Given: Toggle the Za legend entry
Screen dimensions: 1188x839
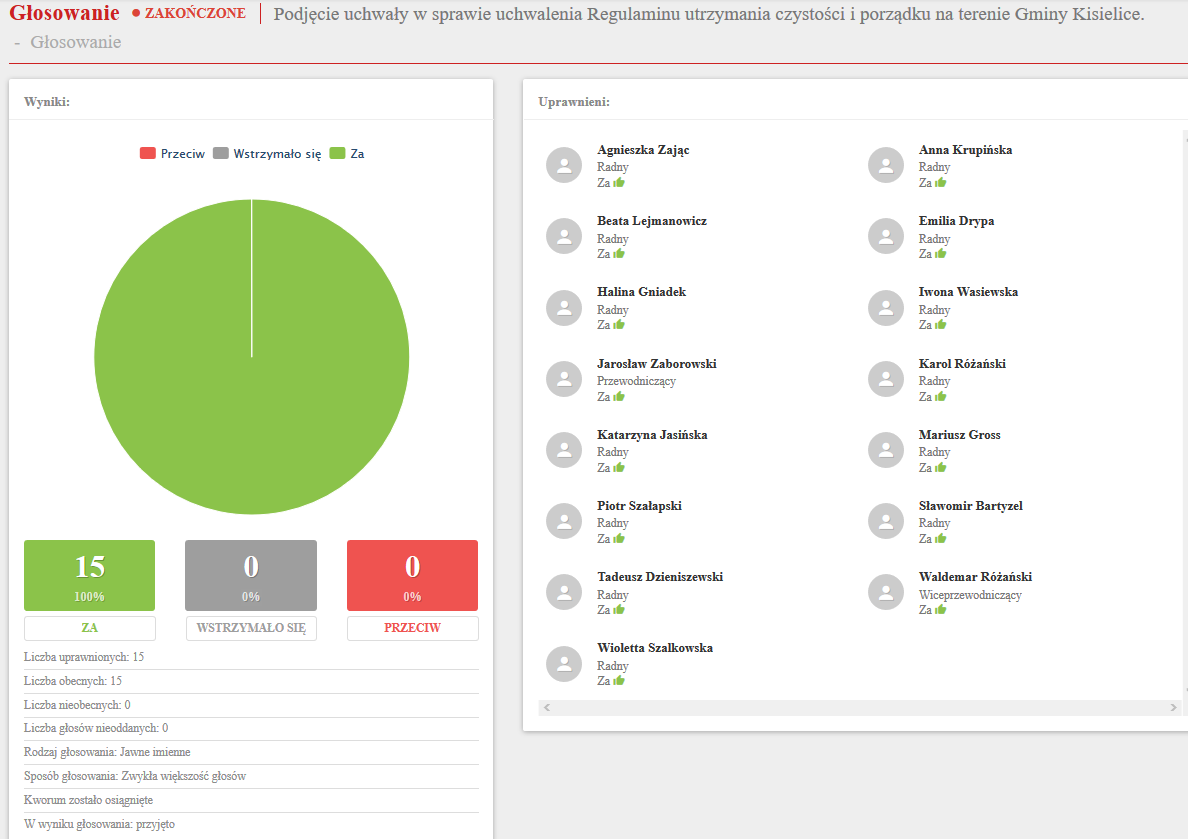Looking at the screenshot, I should click(x=347, y=154).
